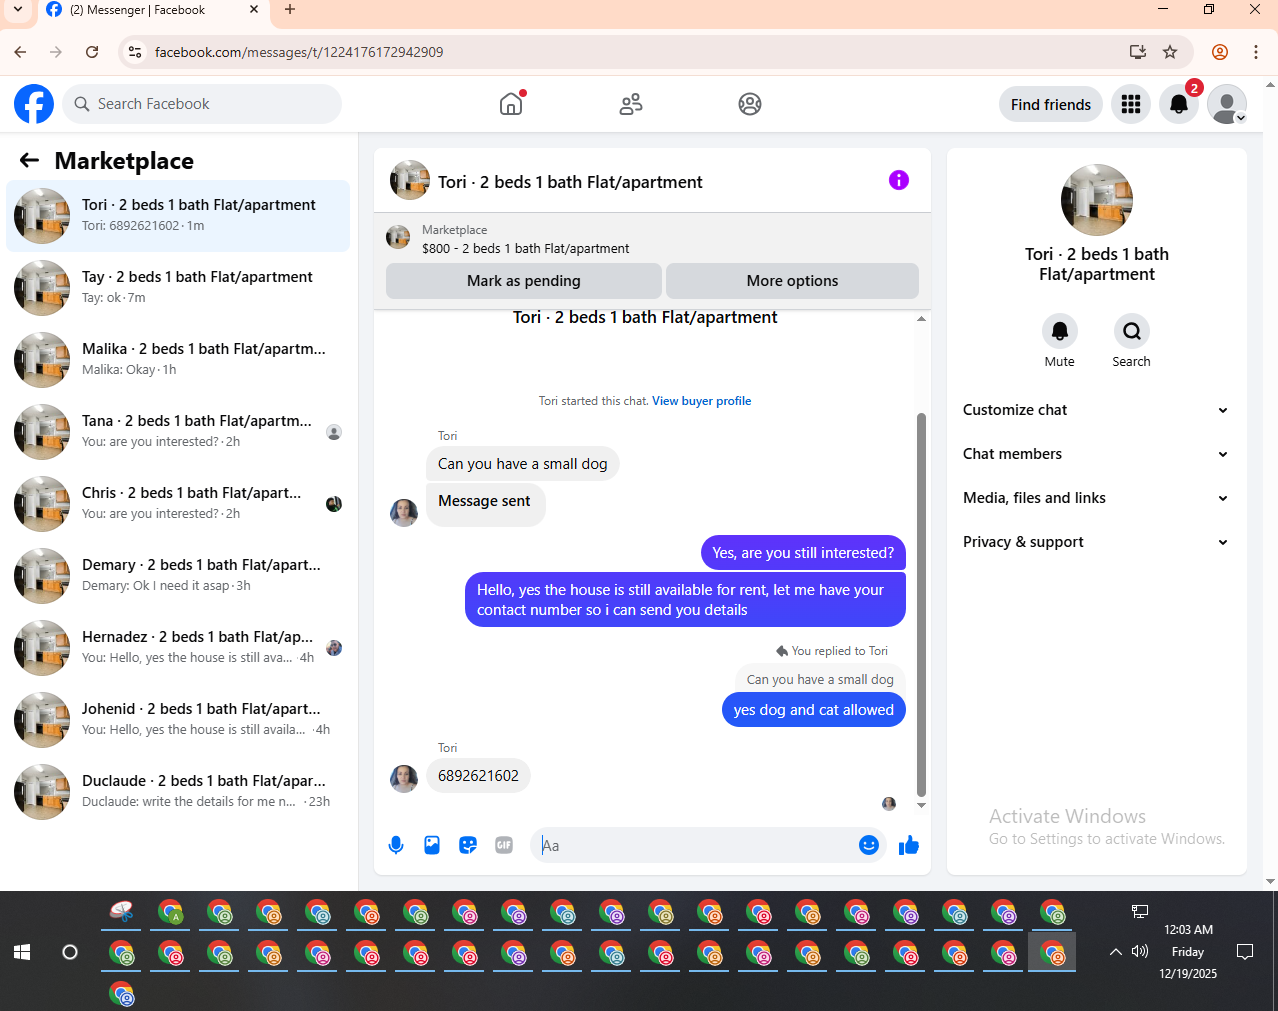Go back in browser history
1278x1011 pixels.
[20, 52]
